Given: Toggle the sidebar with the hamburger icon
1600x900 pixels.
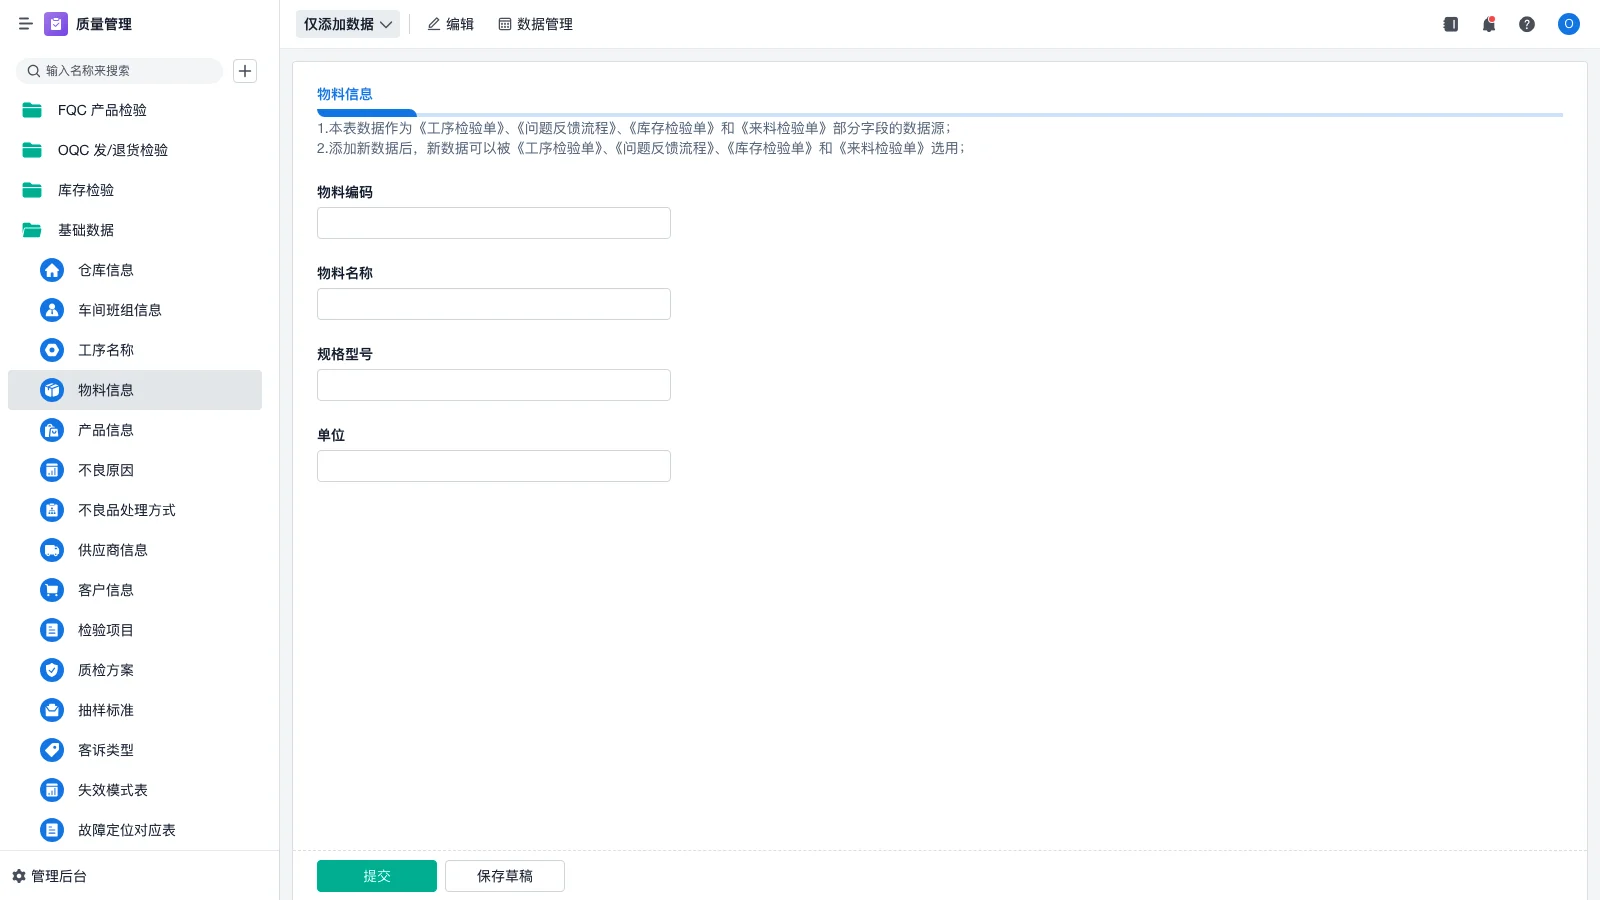Looking at the screenshot, I should tap(26, 24).
